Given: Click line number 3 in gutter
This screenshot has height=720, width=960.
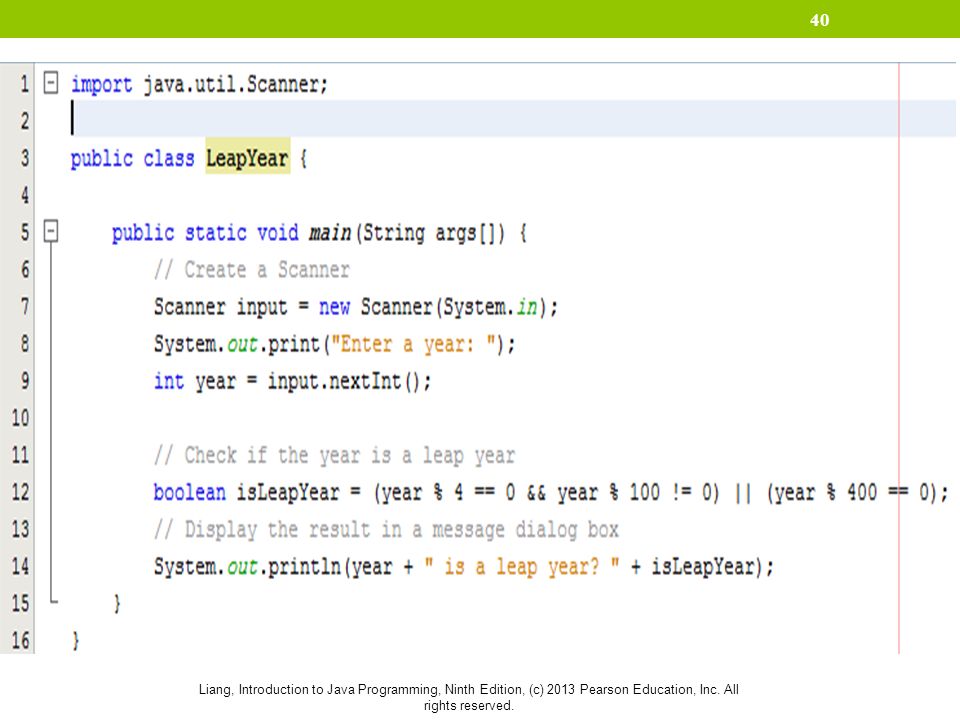Looking at the screenshot, I should click(24, 158).
